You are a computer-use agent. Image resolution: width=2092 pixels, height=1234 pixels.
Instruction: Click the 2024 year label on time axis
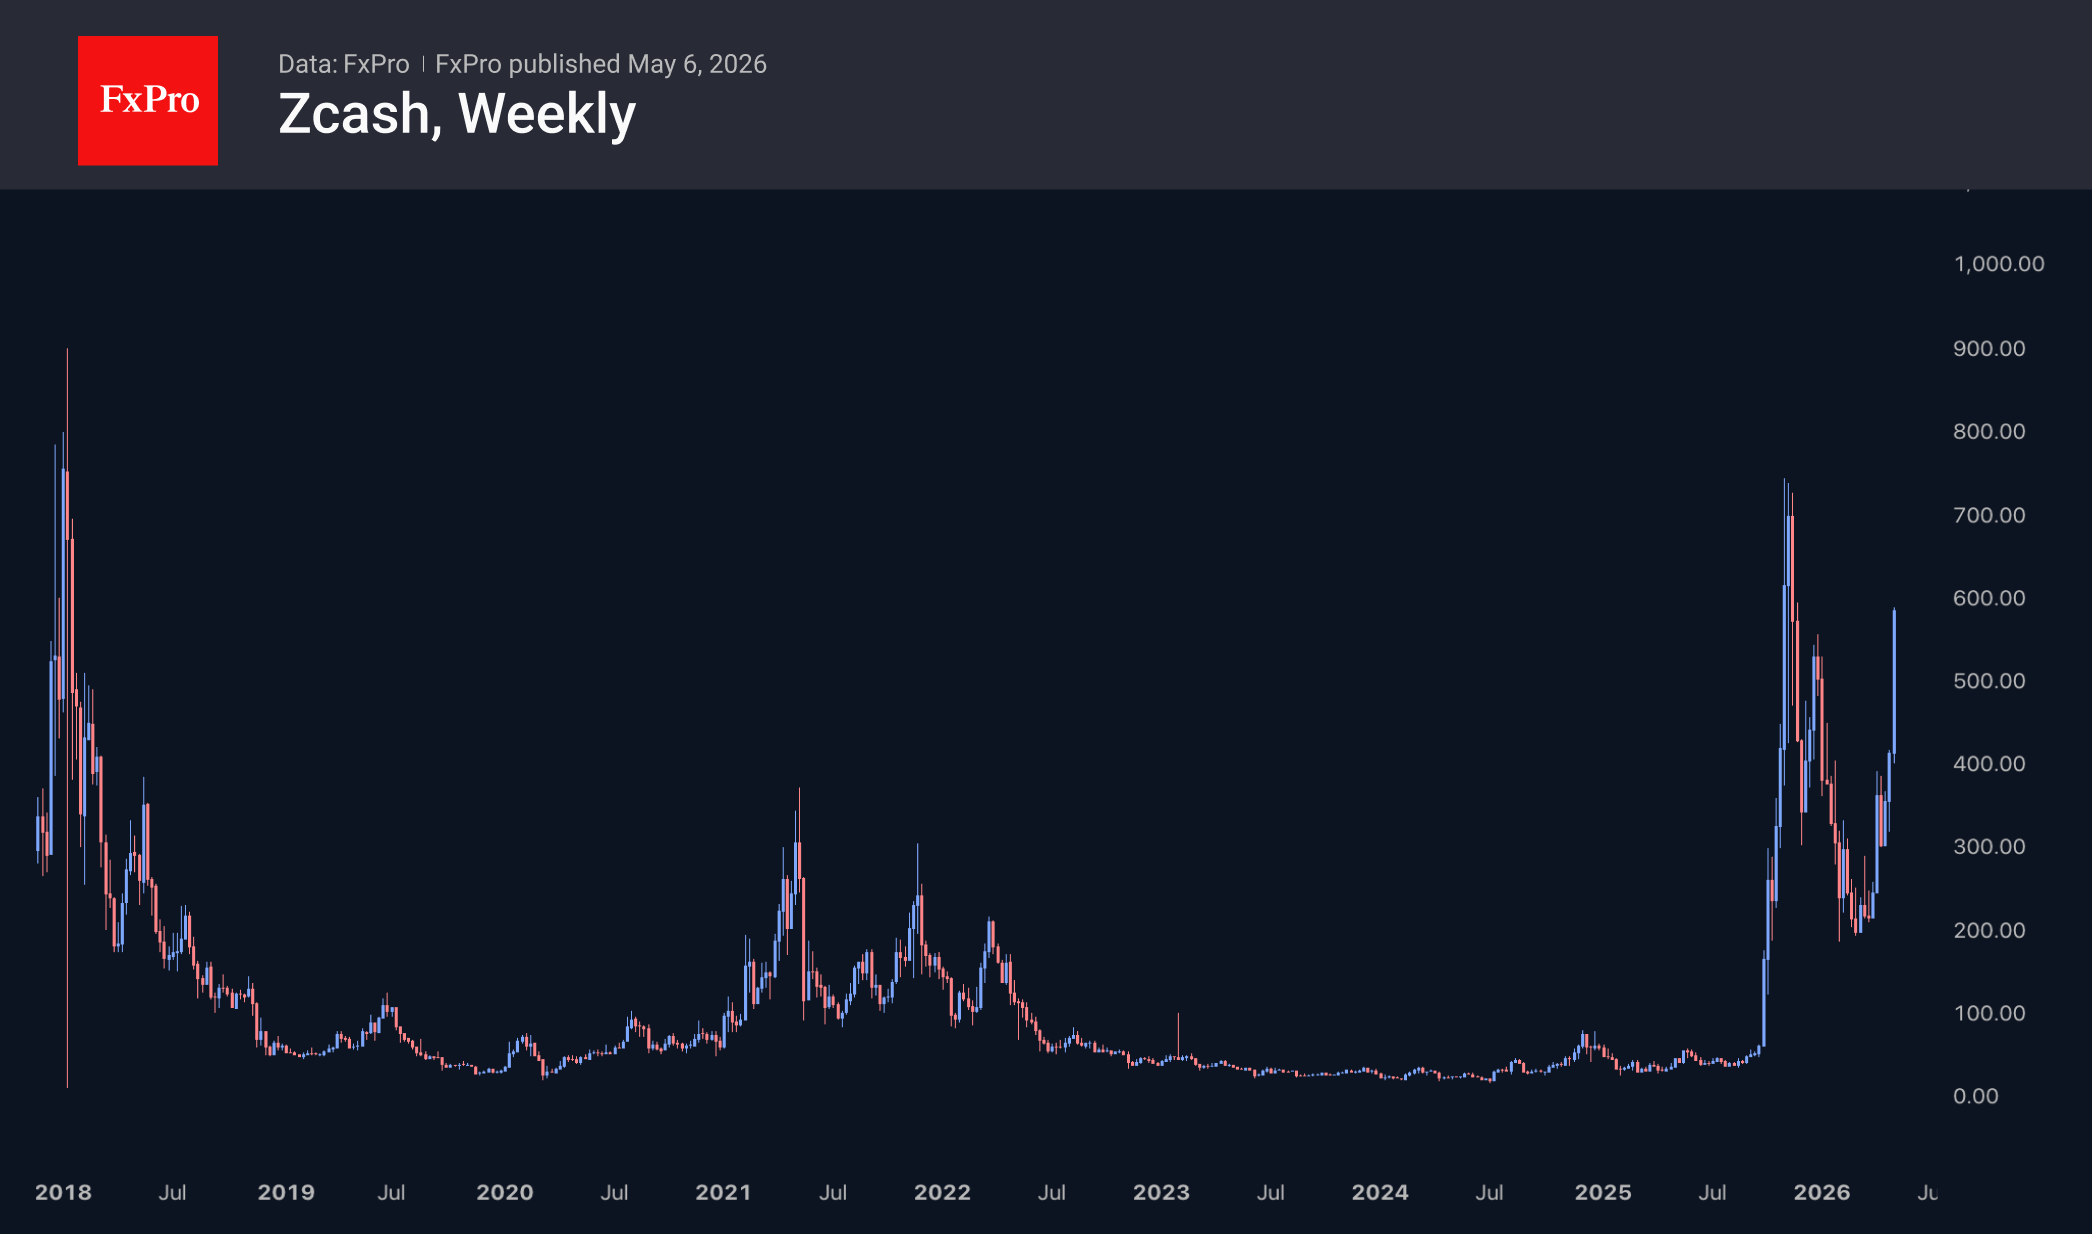tap(1380, 1193)
